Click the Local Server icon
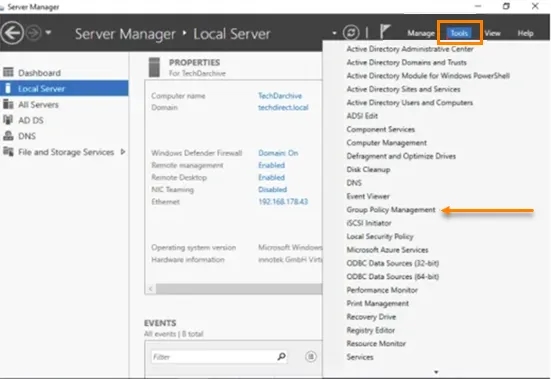The image size is (551, 379). point(8,88)
